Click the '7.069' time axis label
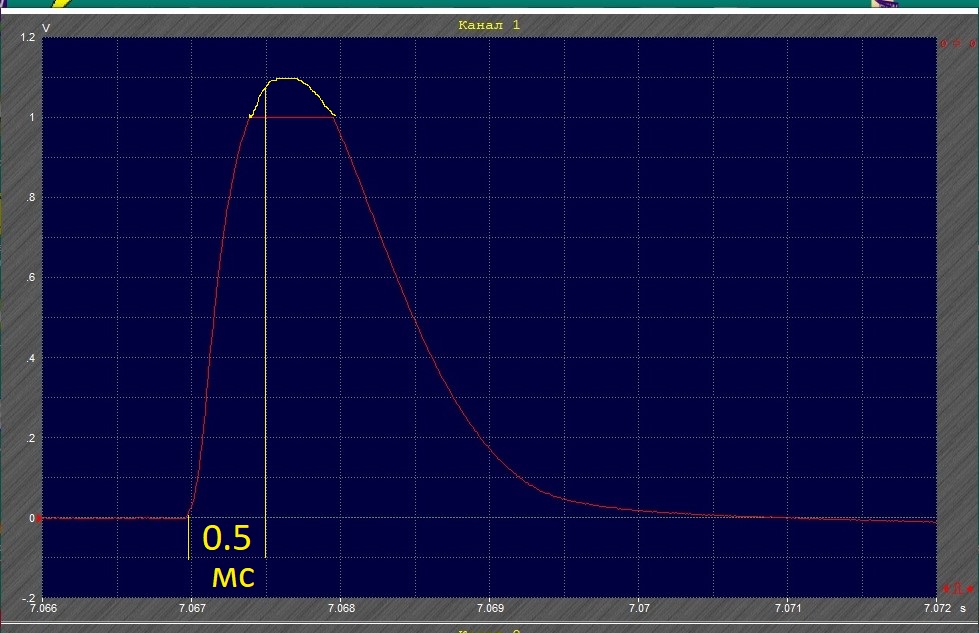Viewport: 979px width, 633px height. pyautogui.click(x=490, y=608)
